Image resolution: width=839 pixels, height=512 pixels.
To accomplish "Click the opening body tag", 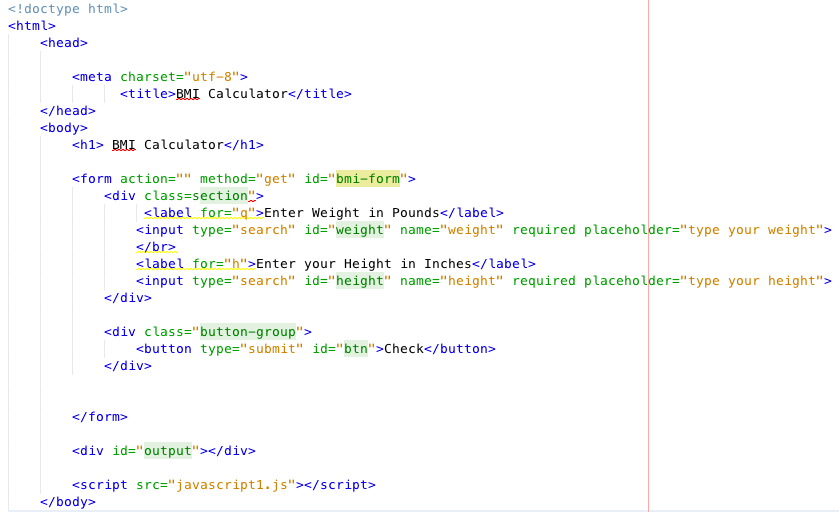I will 64,128.
